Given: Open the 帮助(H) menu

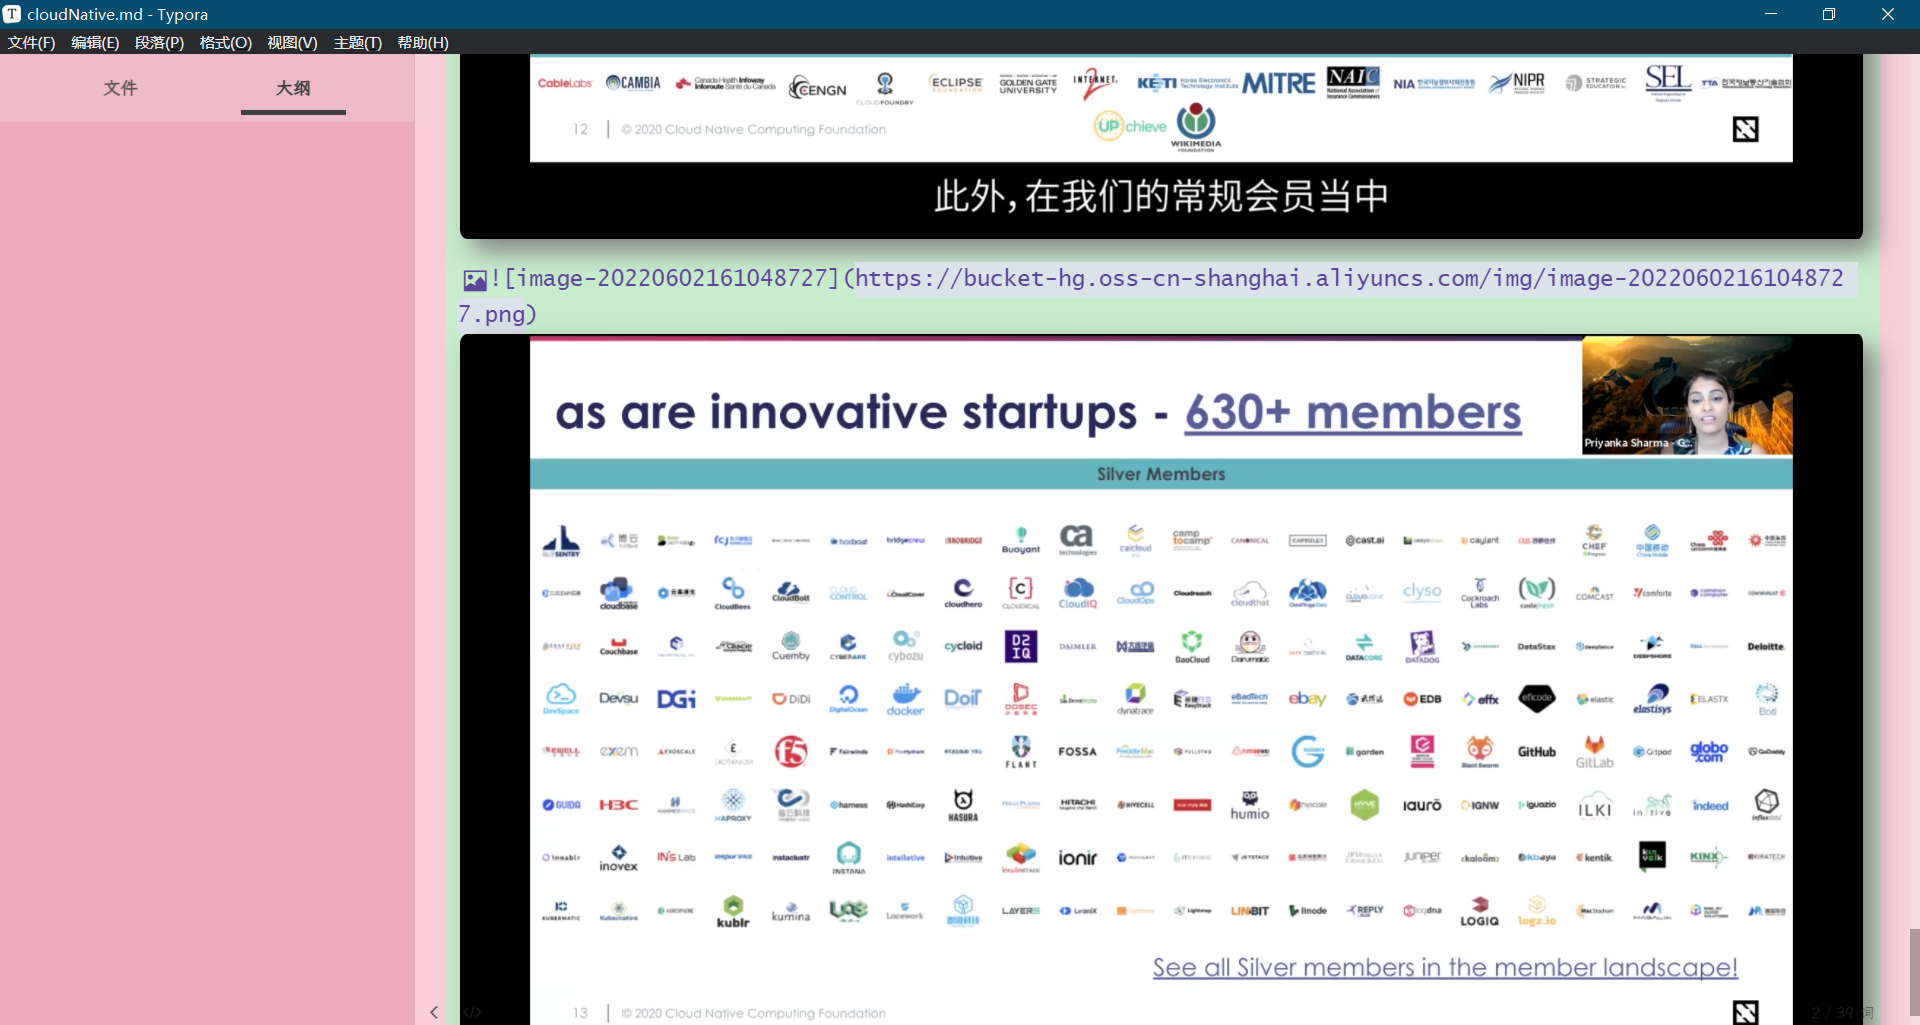Looking at the screenshot, I should (423, 42).
